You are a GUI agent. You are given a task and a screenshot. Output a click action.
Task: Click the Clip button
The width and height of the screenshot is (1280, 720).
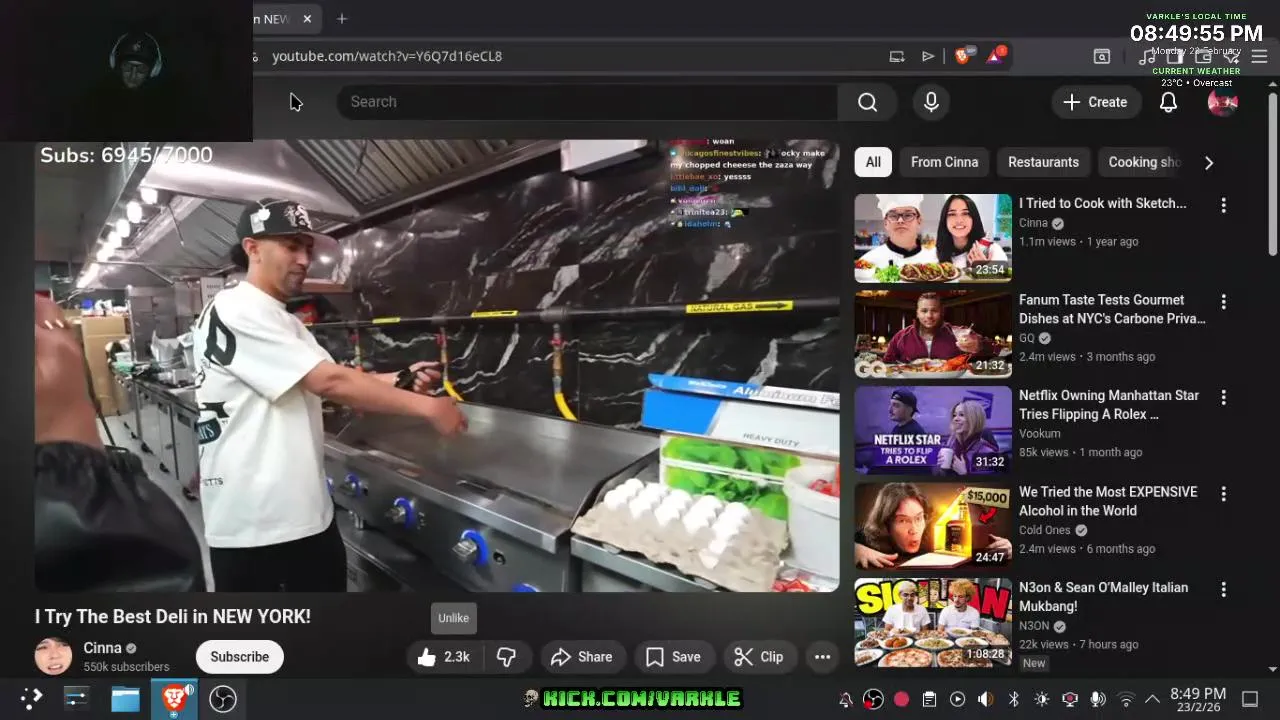[x=759, y=657]
